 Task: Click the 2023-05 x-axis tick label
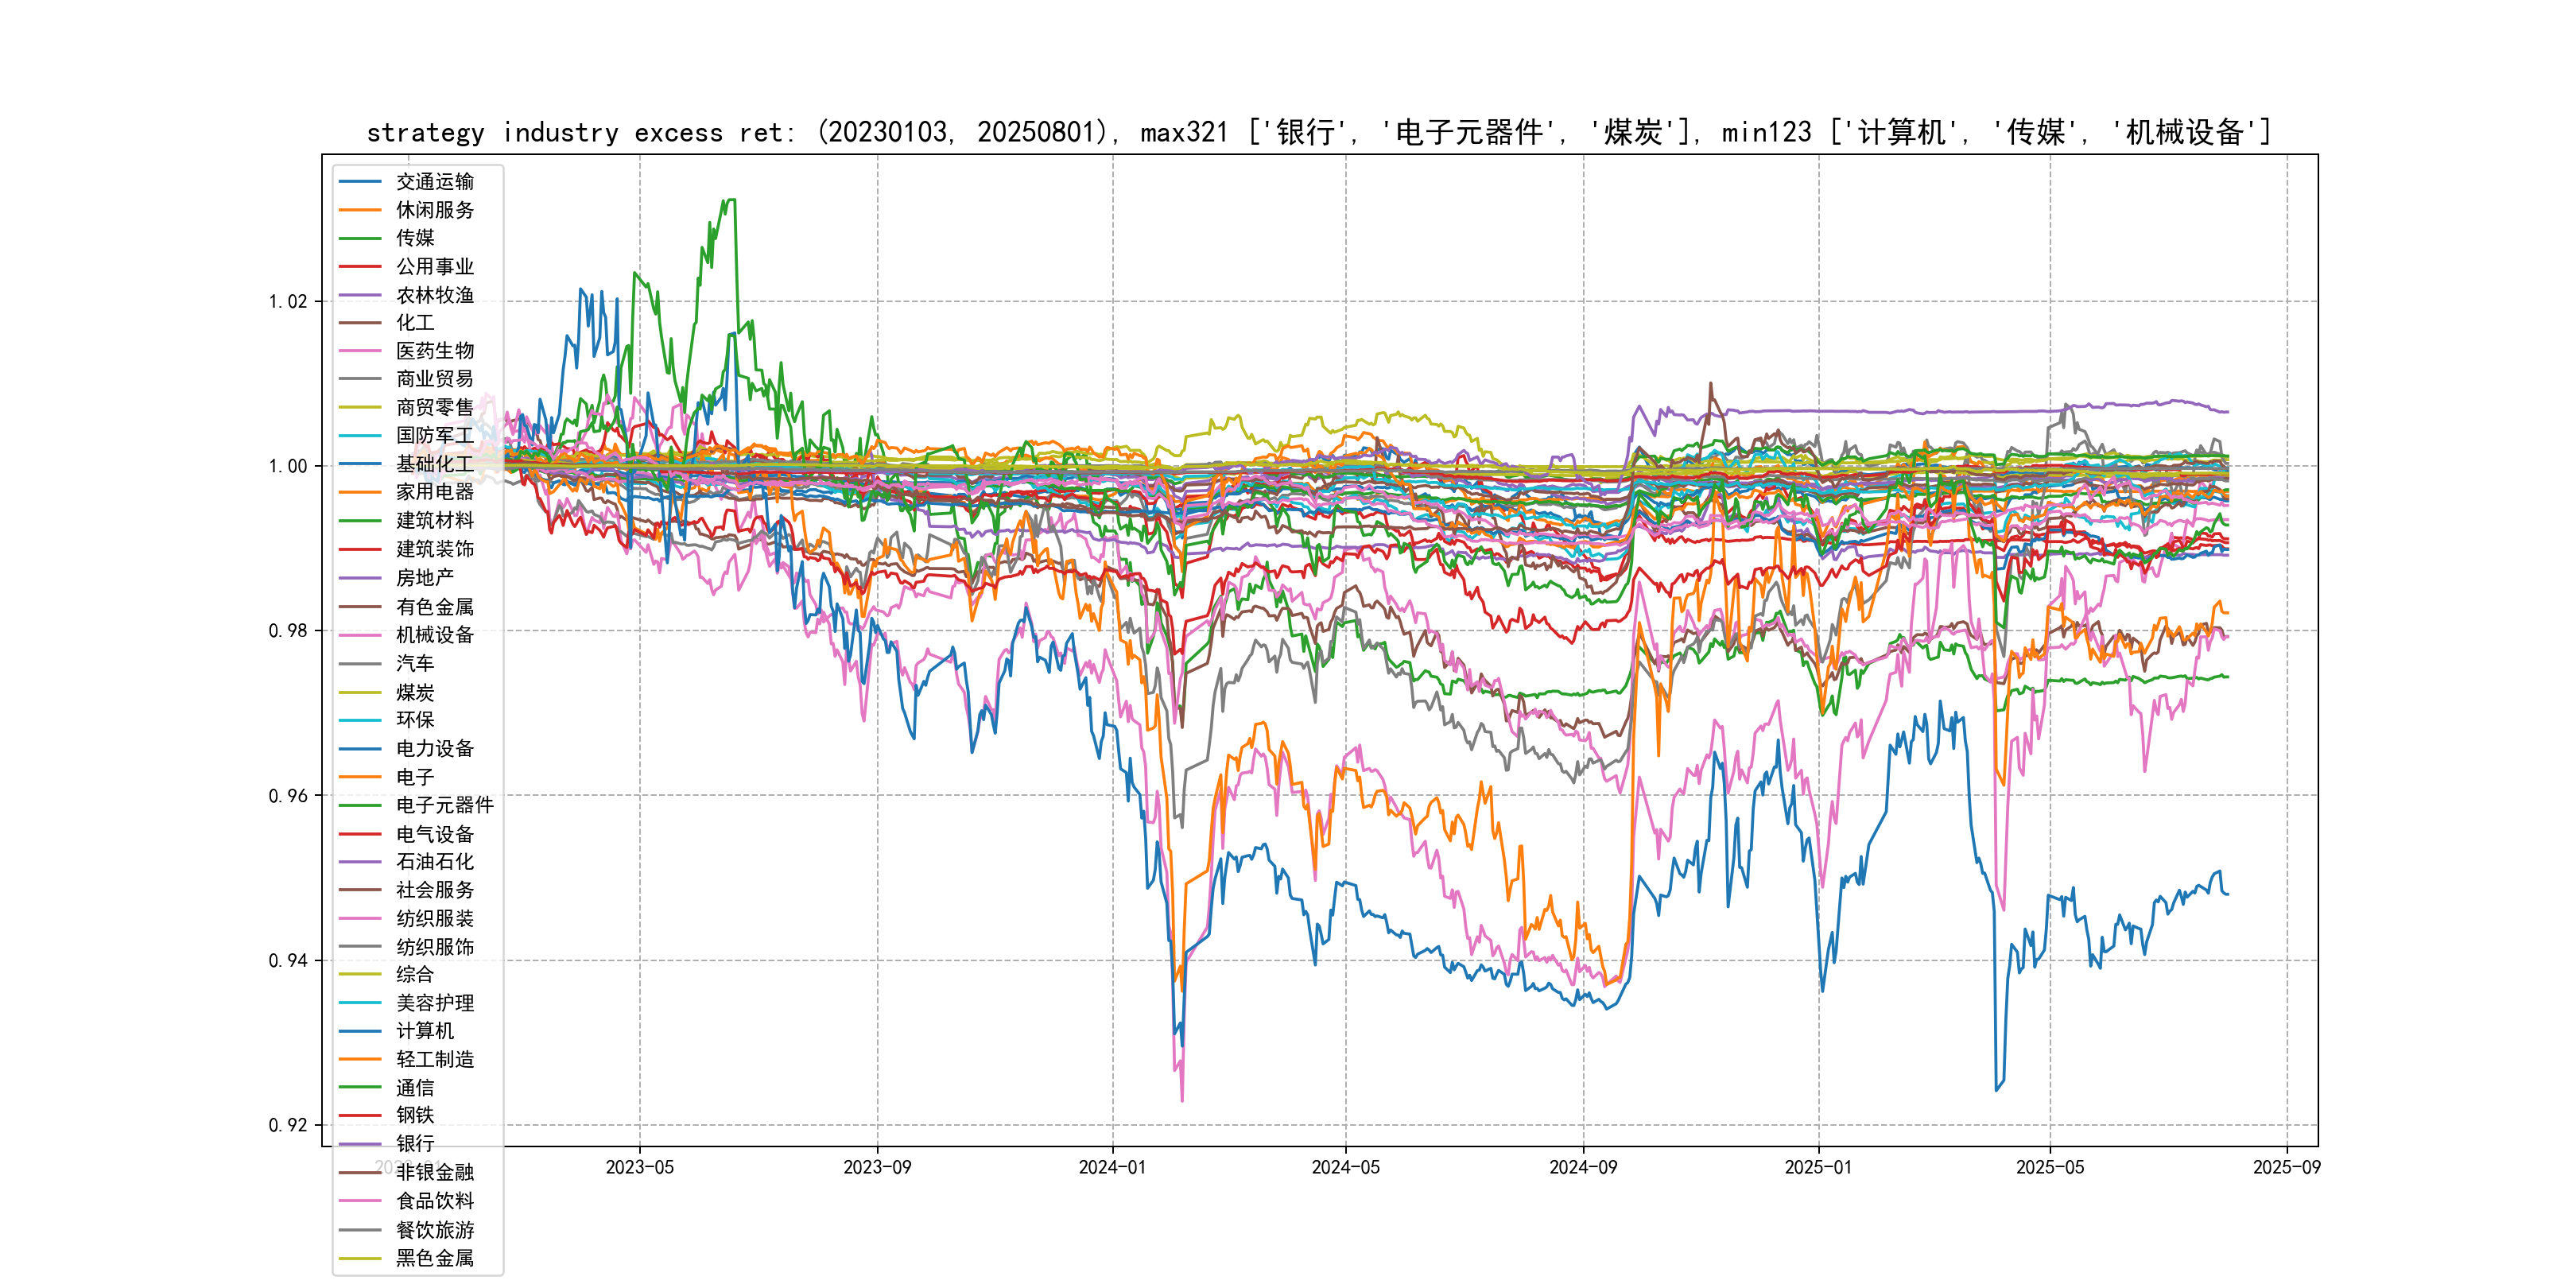click(640, 1167)
